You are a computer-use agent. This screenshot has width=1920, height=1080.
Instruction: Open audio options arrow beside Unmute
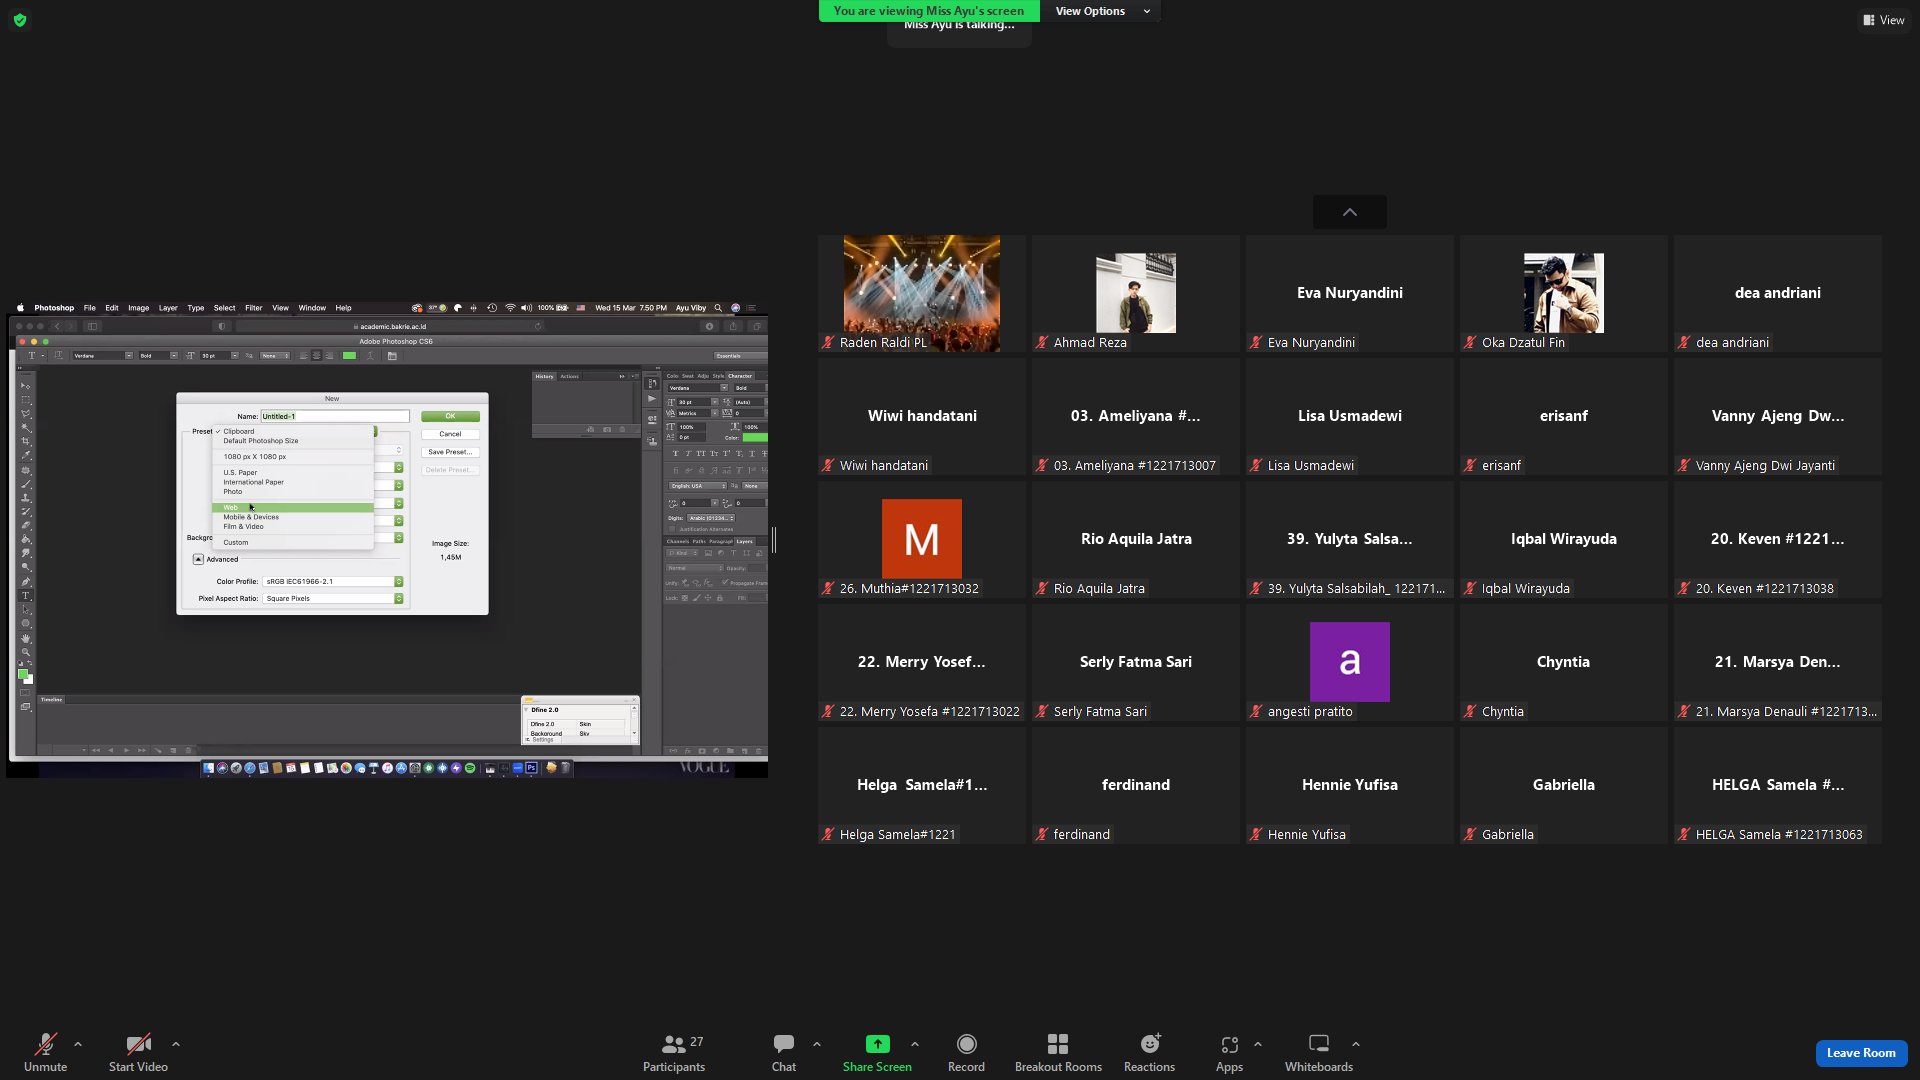coord(78,1044)
